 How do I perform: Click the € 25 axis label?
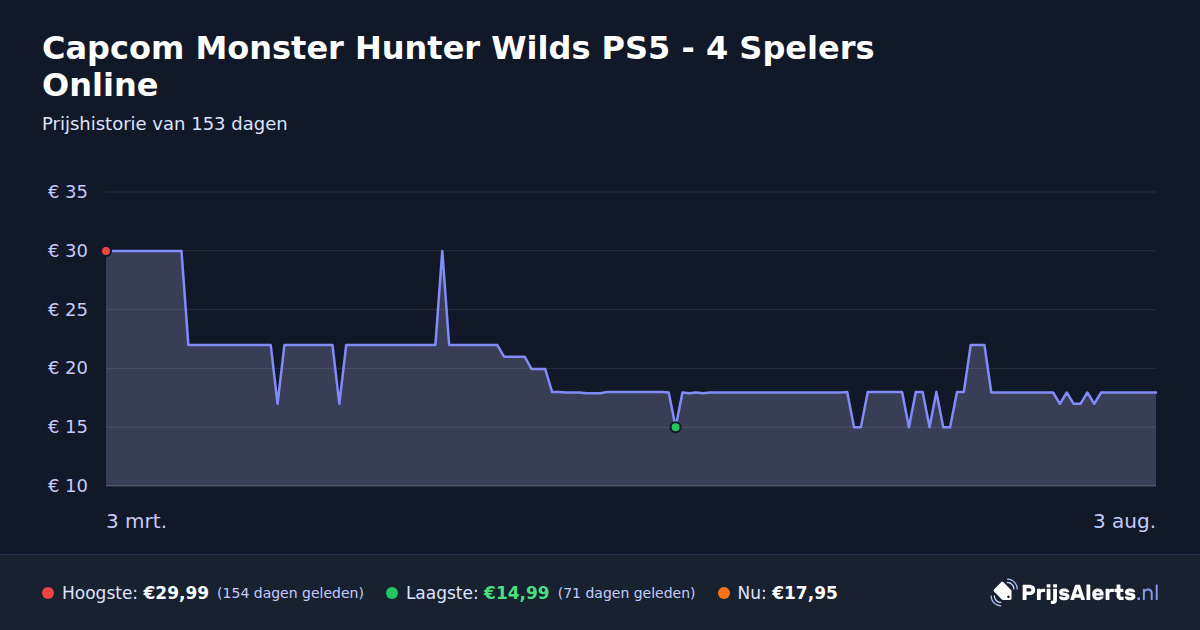click(68, 310)
